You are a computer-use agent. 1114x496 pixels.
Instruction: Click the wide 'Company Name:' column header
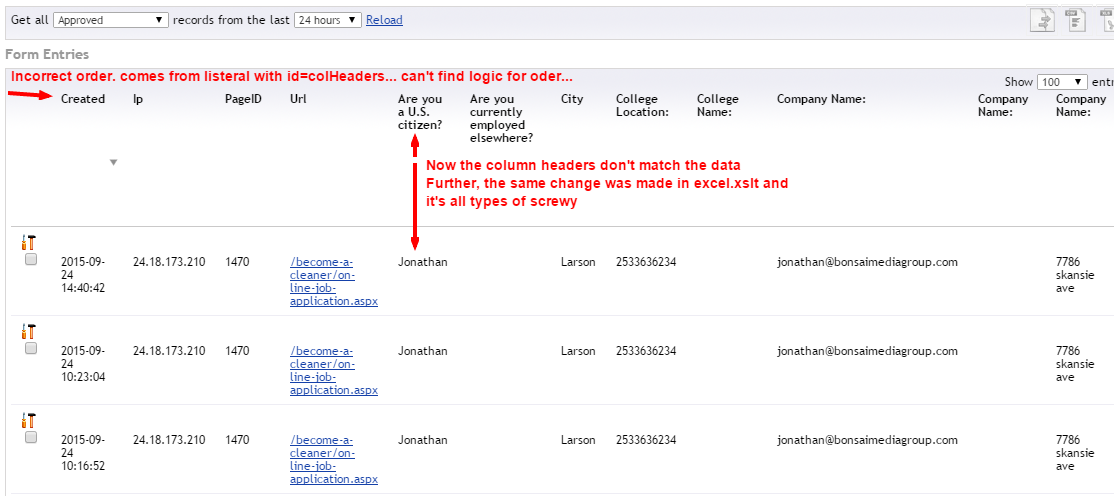(x=821, y=99)
